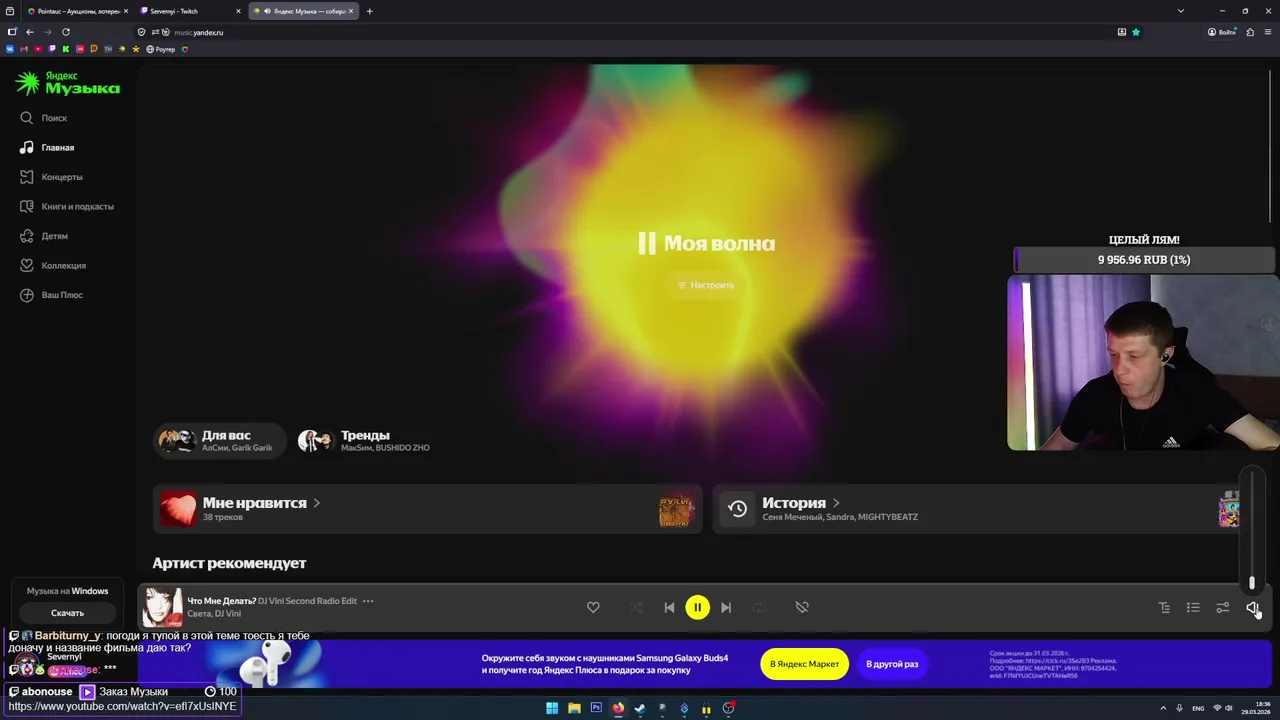
Task: Open the play queue list icon
Action: 1193,607
